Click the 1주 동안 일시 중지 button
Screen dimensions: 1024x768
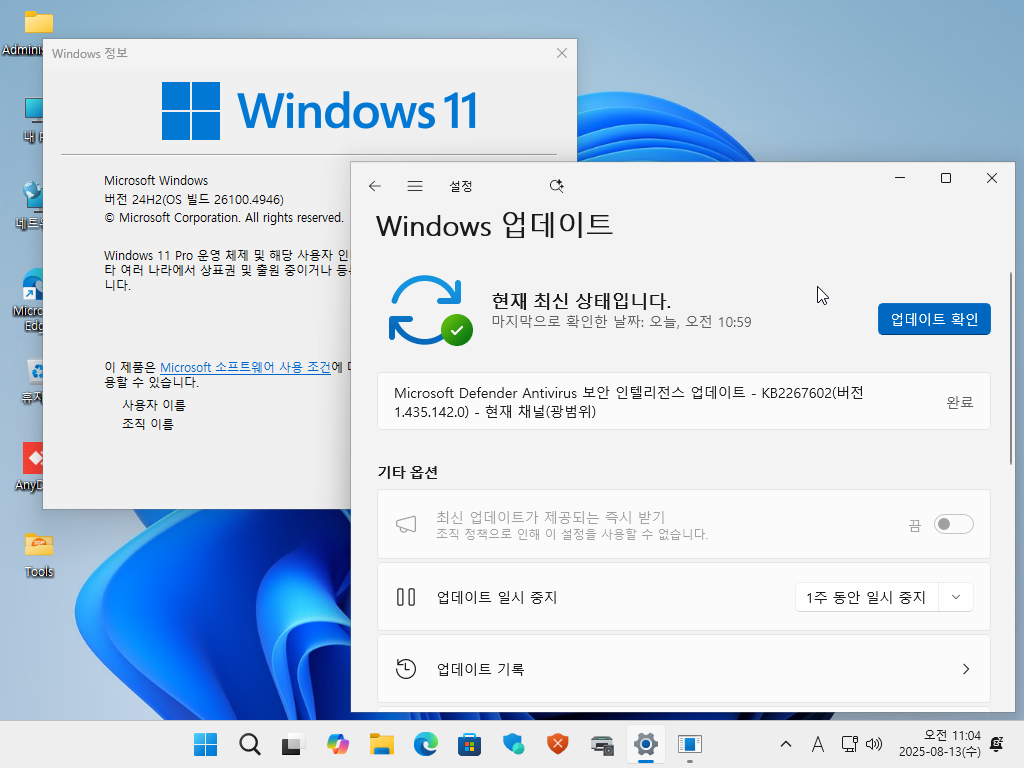tap(866, 597)
